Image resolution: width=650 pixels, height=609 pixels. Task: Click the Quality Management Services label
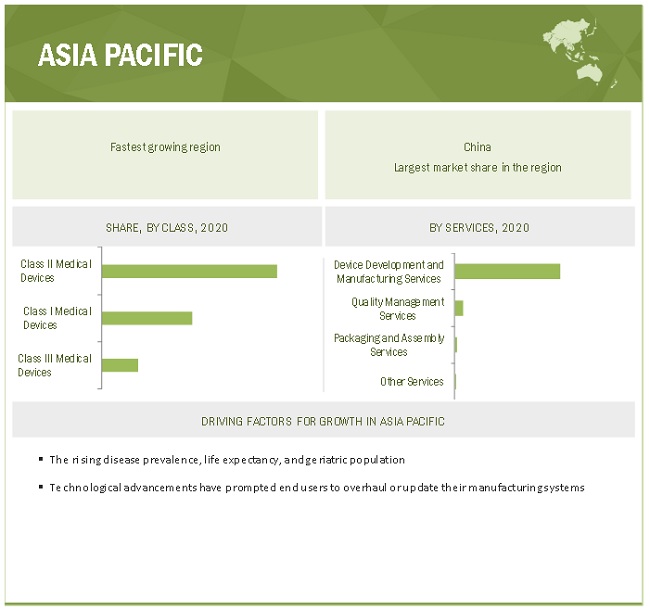point(397,308)
